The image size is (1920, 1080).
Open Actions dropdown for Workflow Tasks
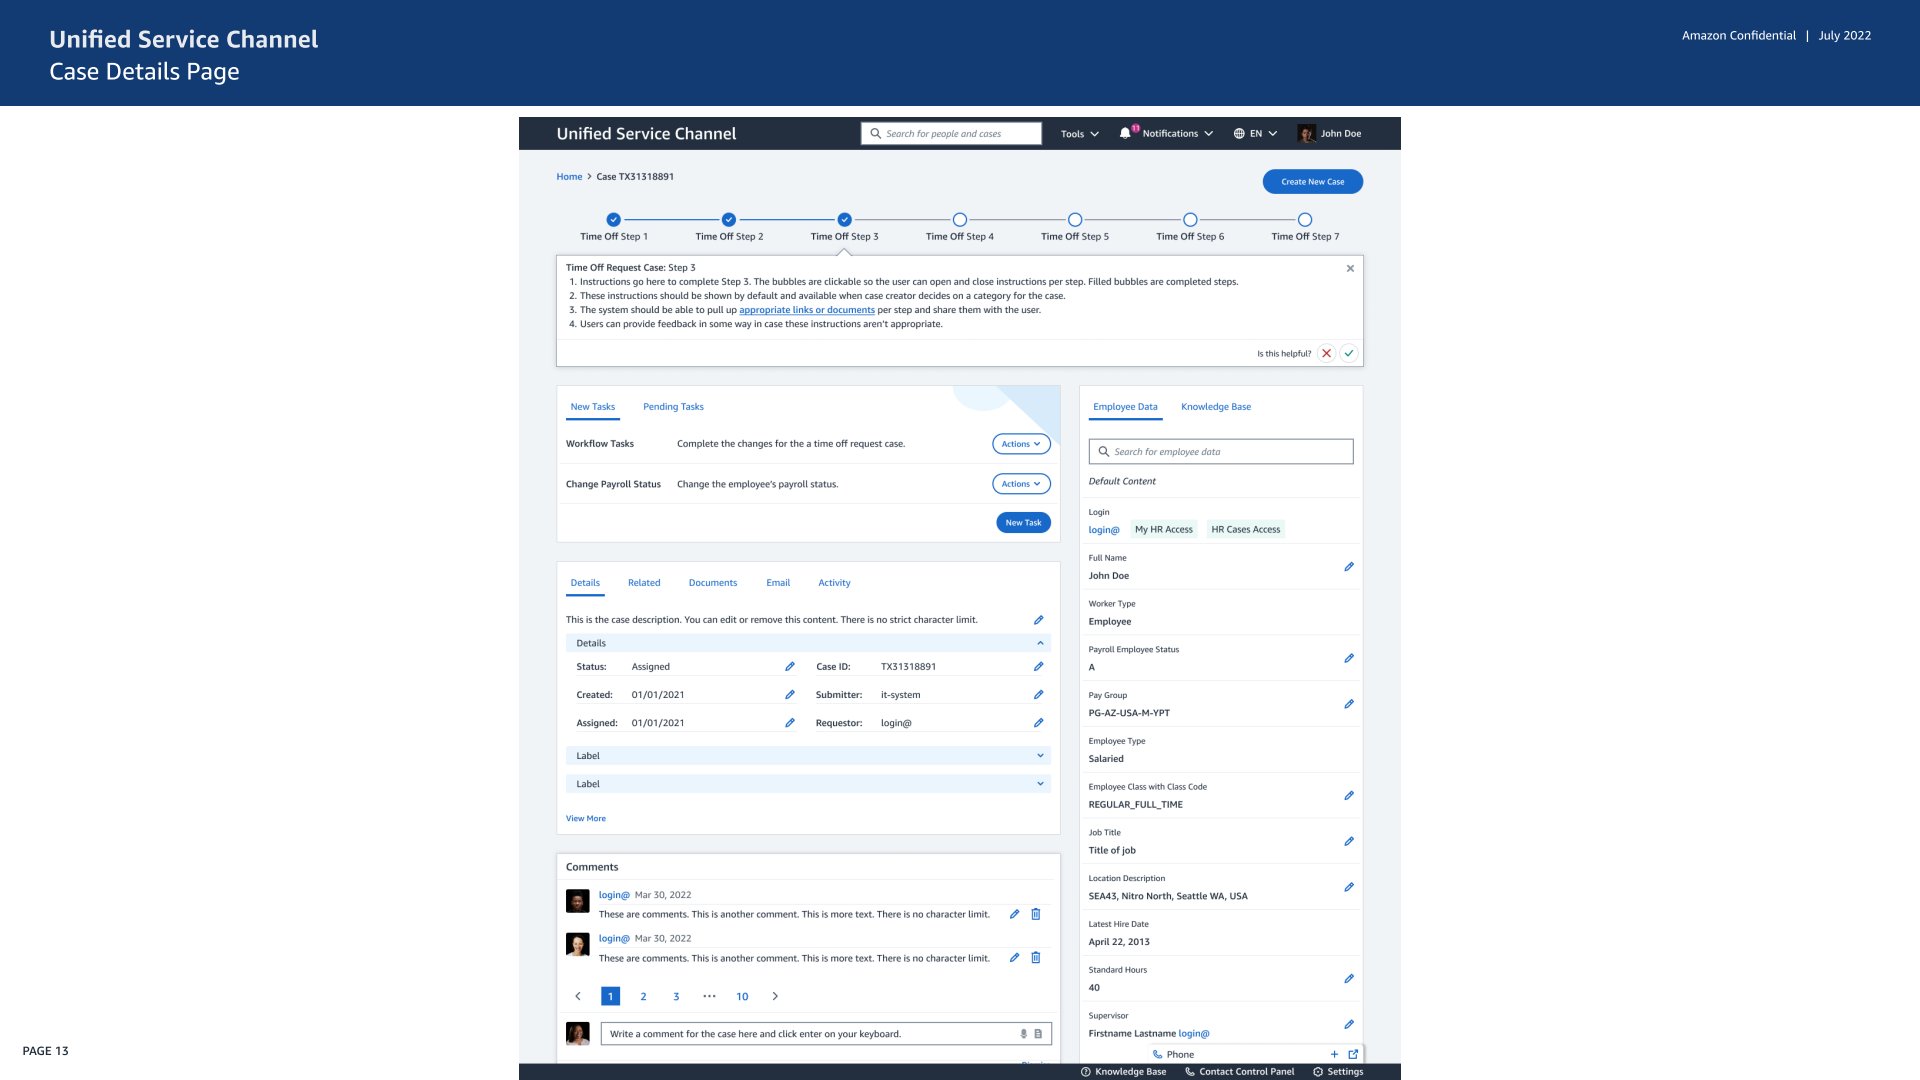click(1021, 444)
